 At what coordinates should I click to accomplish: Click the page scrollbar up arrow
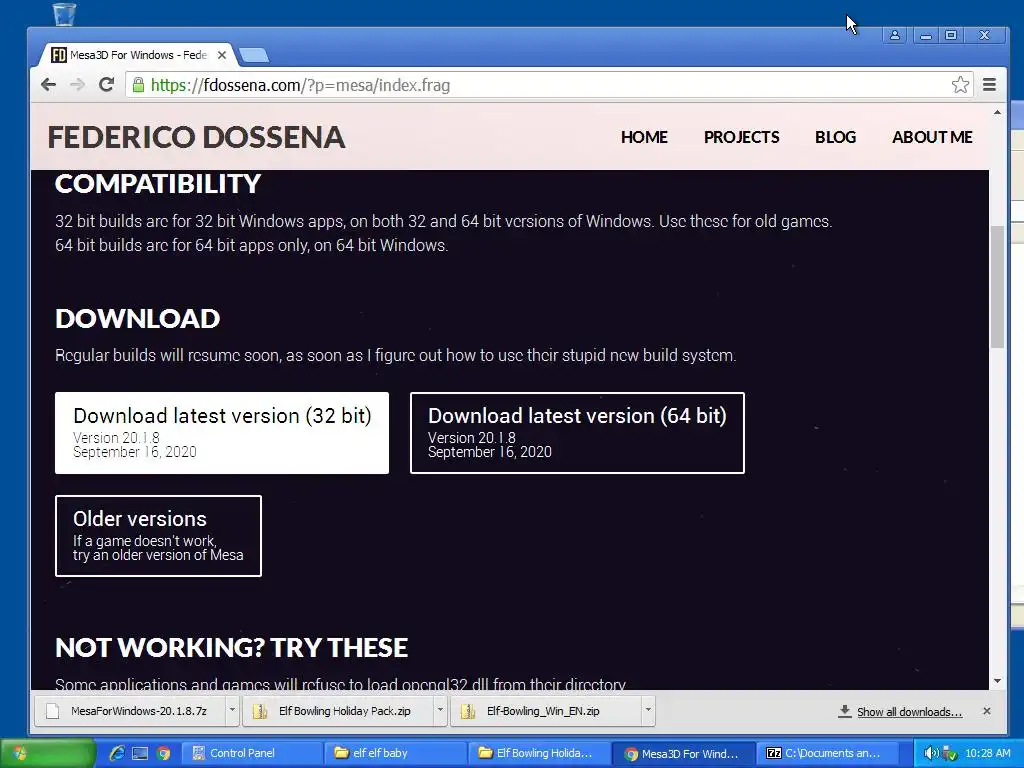[997, 112]
